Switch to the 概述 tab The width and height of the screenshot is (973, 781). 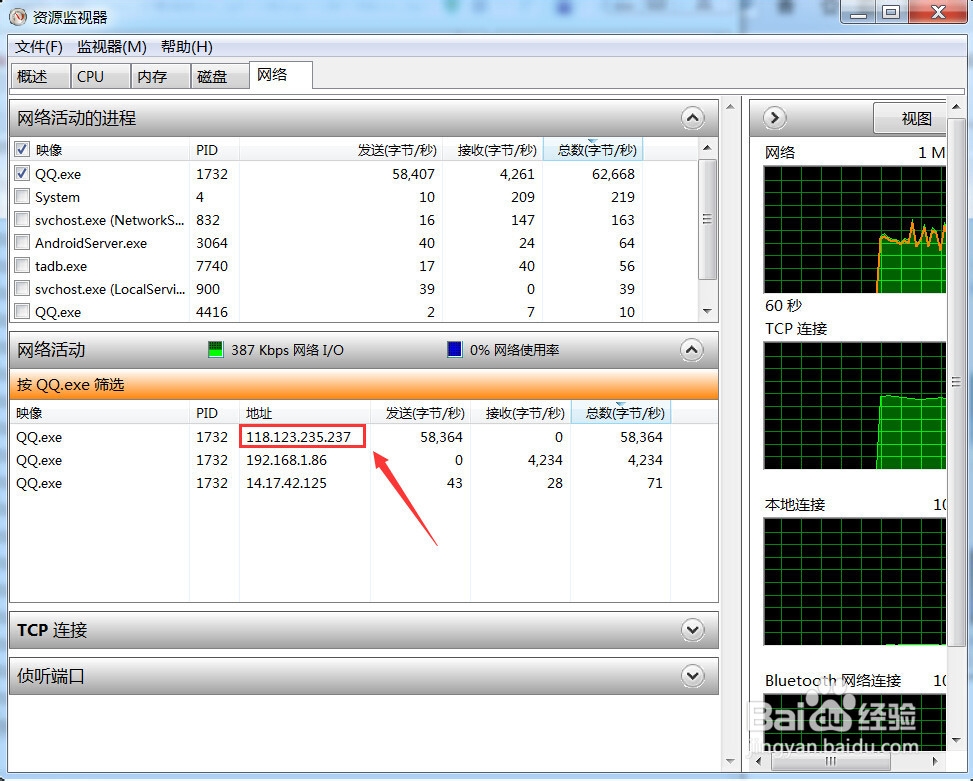[x=41, y=76]
